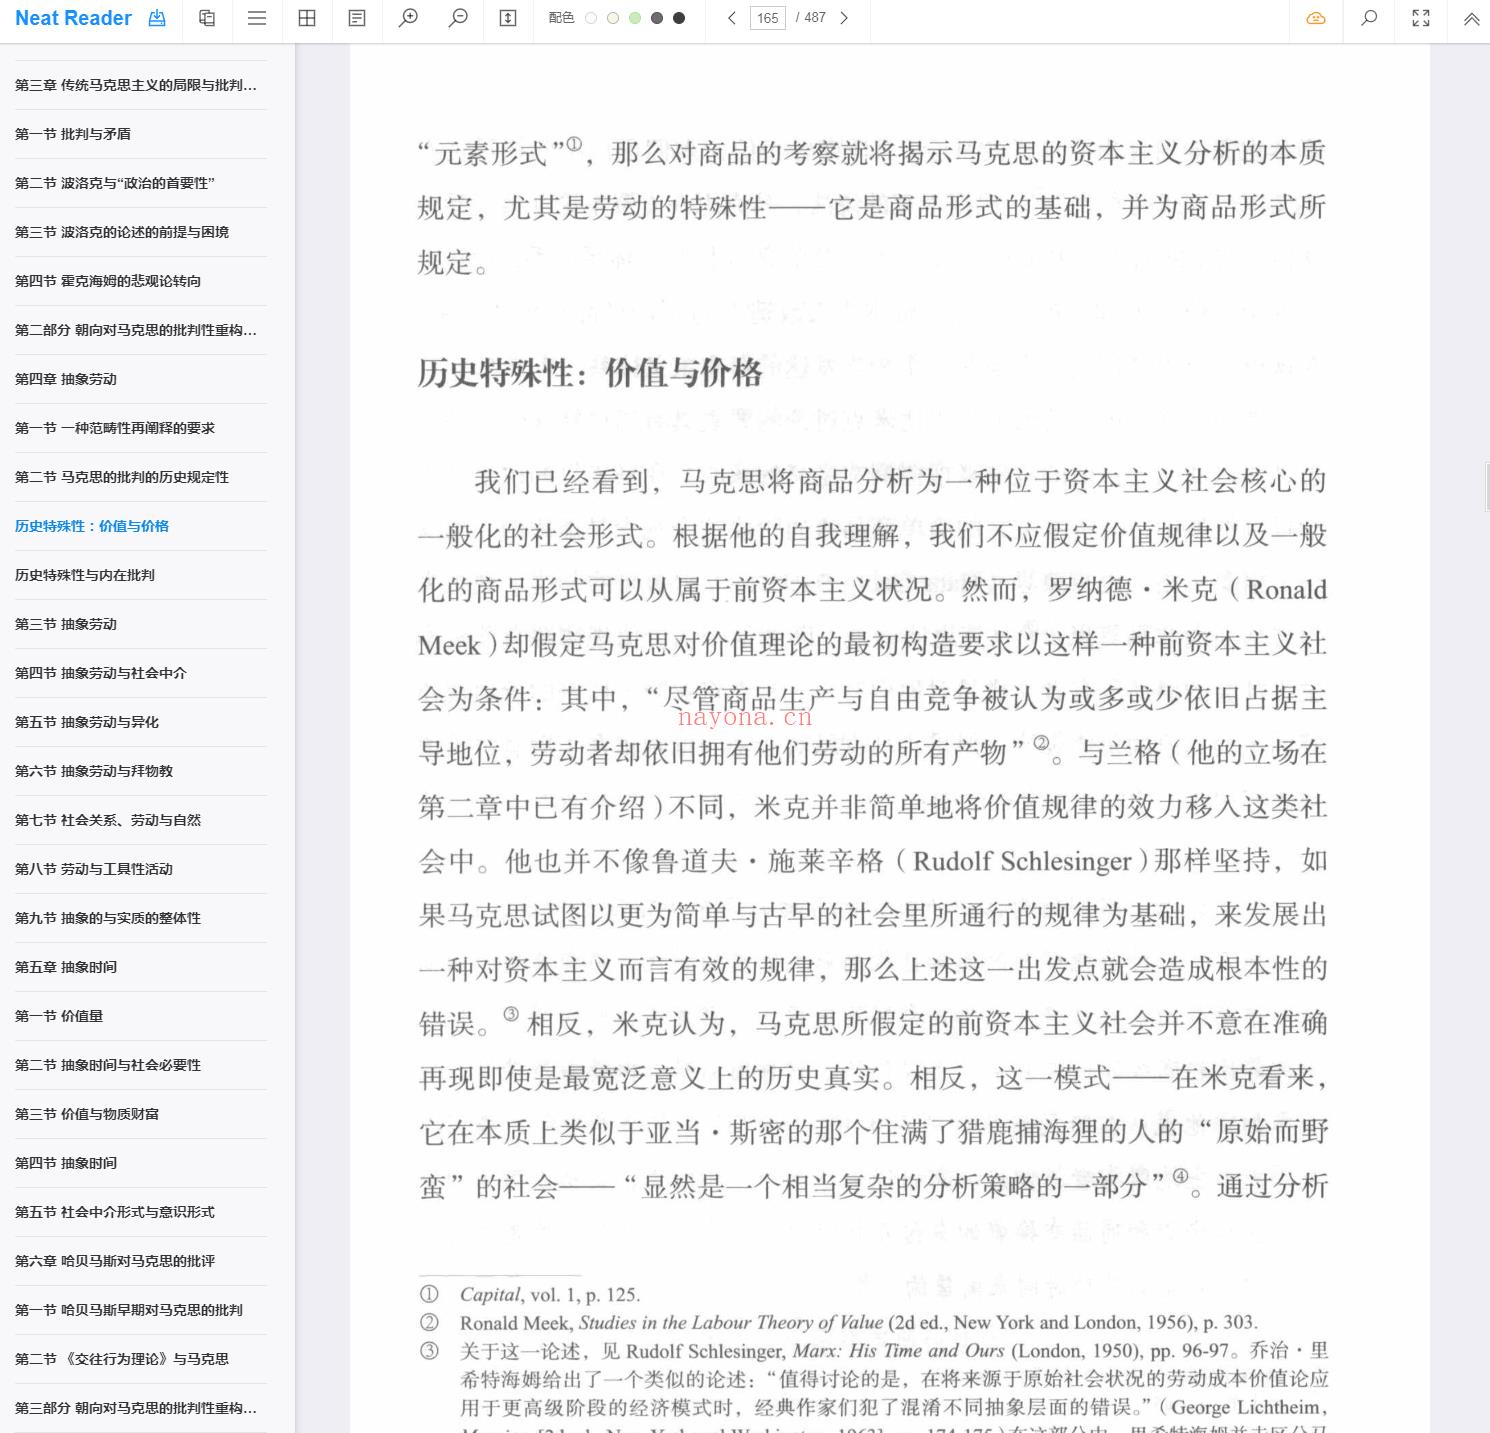This screenshot has height=1433, width=1490.
Task: Toggle the table of contents list icon
Action: pos(257,18)
